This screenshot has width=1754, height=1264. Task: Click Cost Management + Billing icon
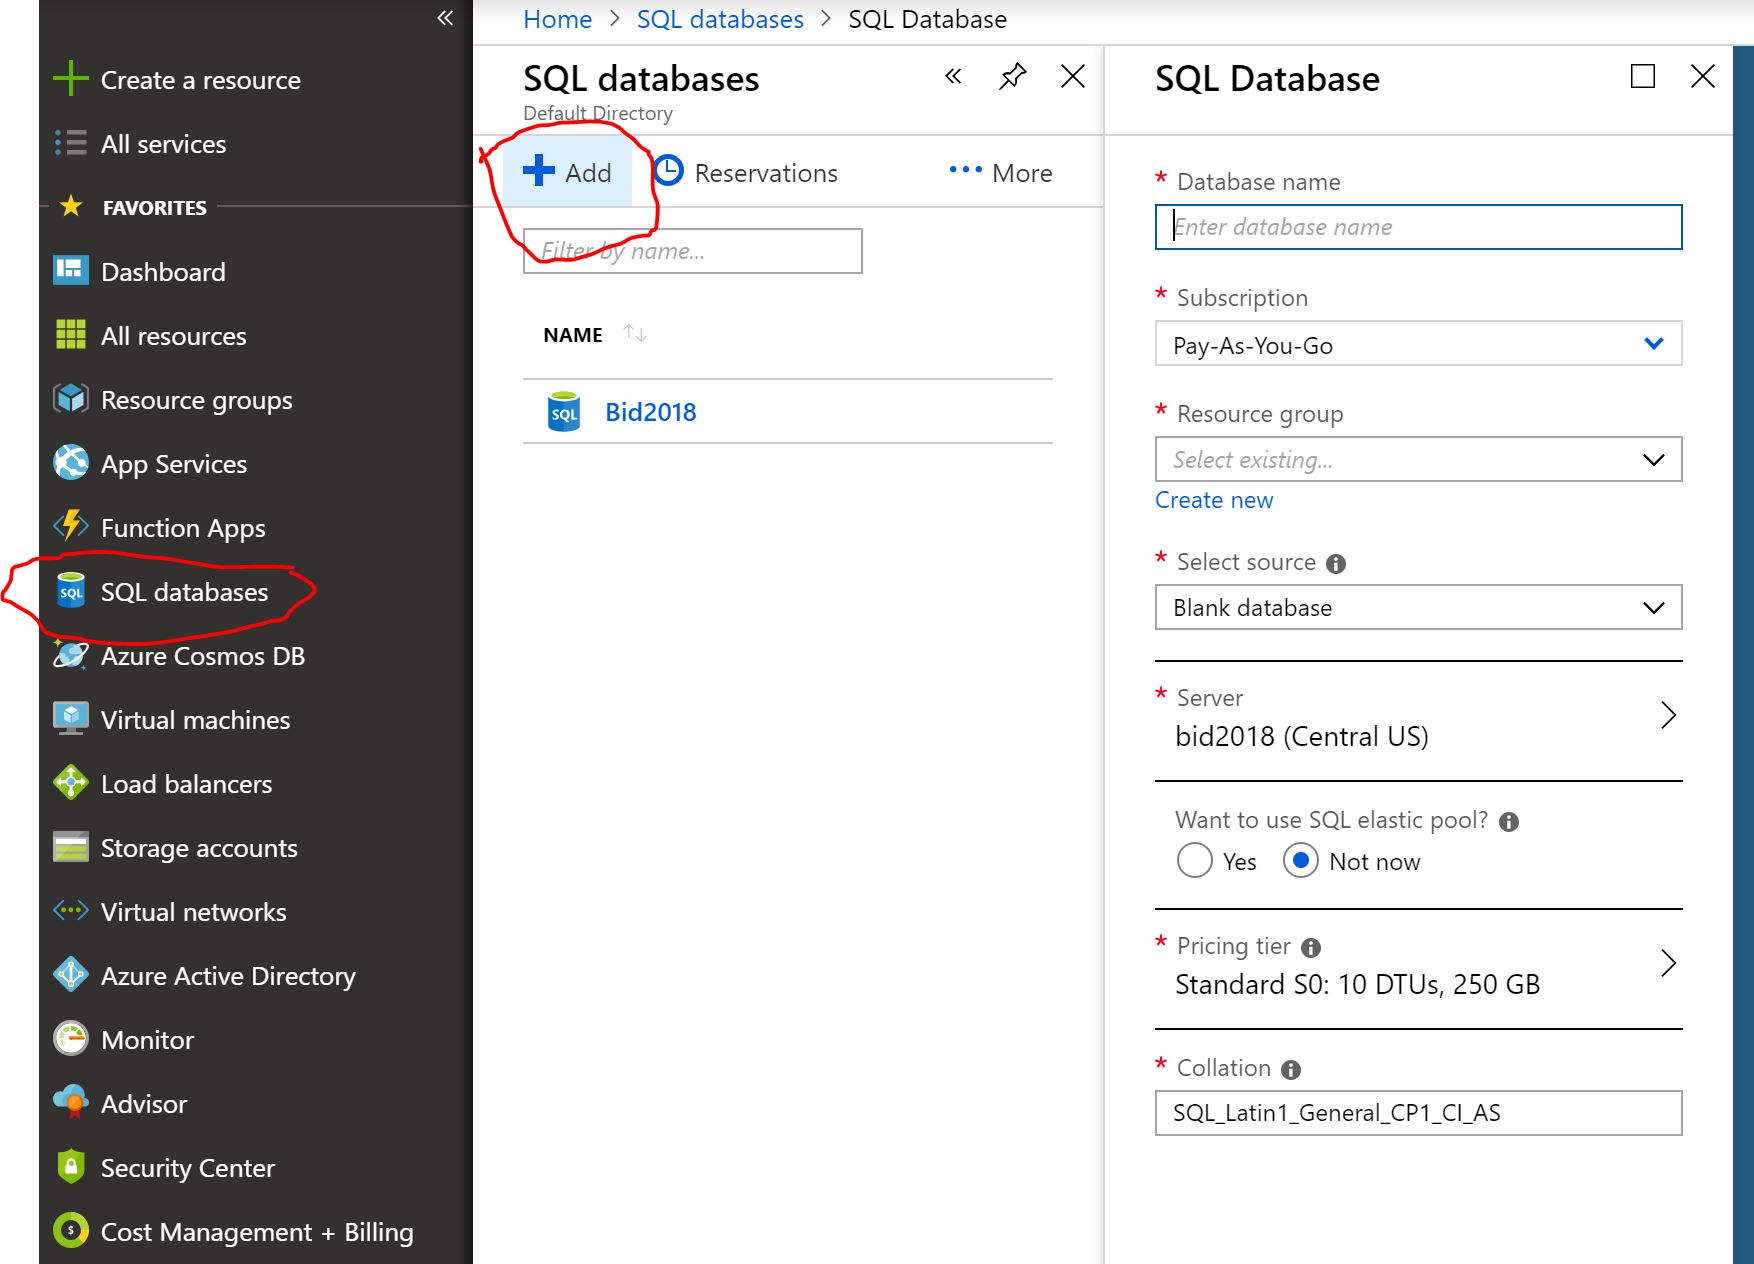pyautogui.click(x=71, y=1231)
